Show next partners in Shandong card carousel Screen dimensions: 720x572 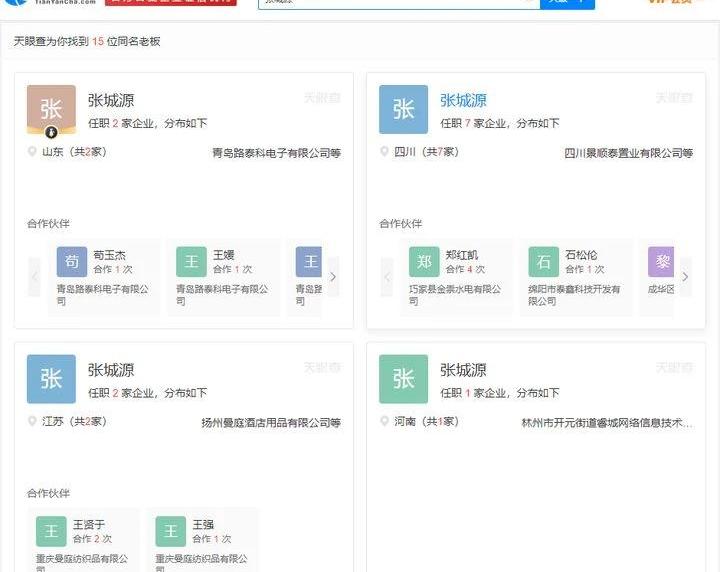[333, 277]
